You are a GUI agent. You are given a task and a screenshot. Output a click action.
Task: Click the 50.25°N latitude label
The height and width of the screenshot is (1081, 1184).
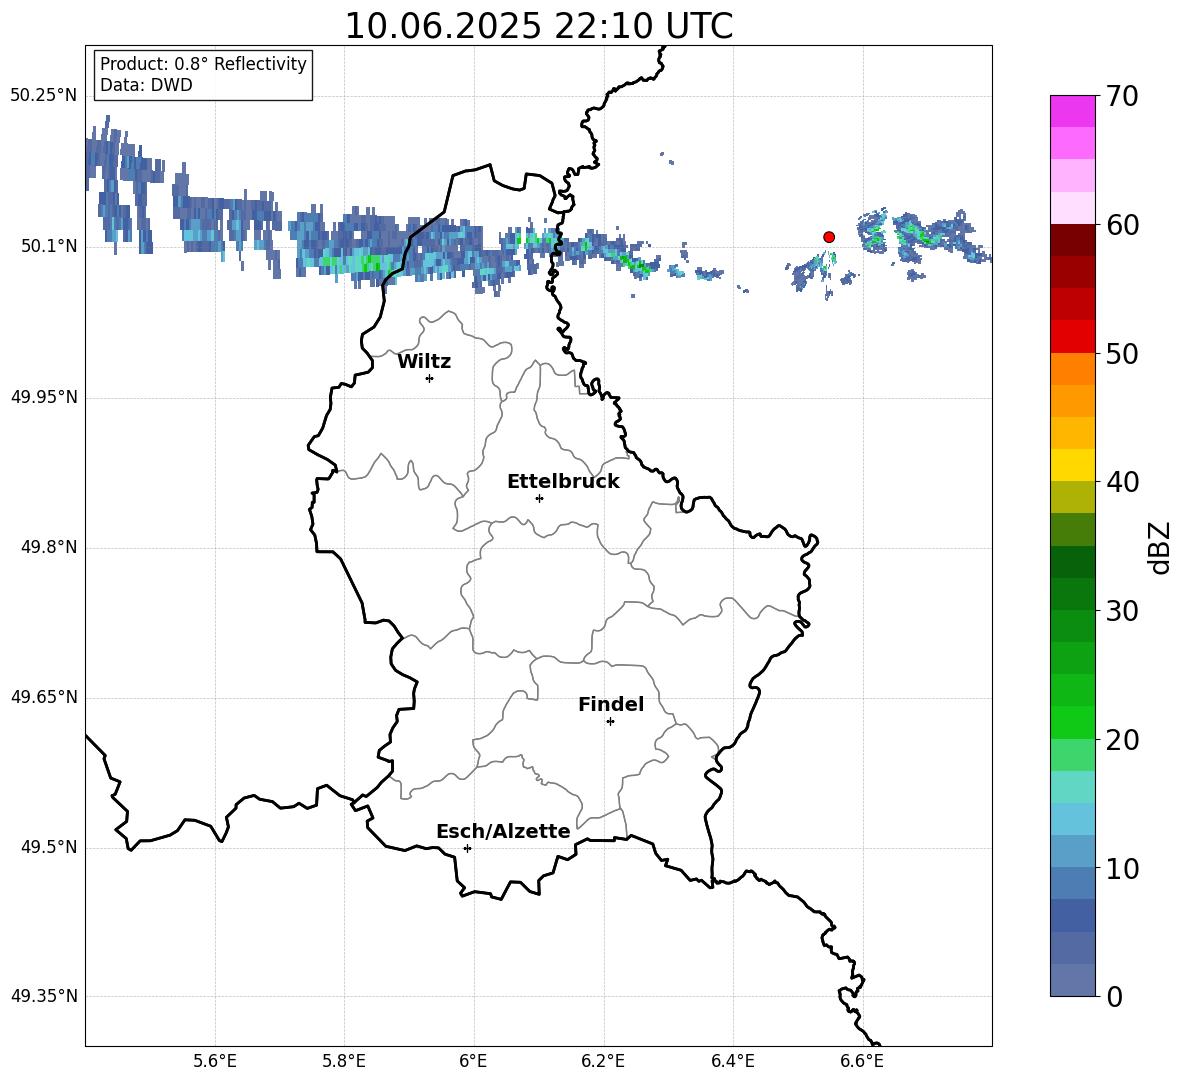[44, 96]
